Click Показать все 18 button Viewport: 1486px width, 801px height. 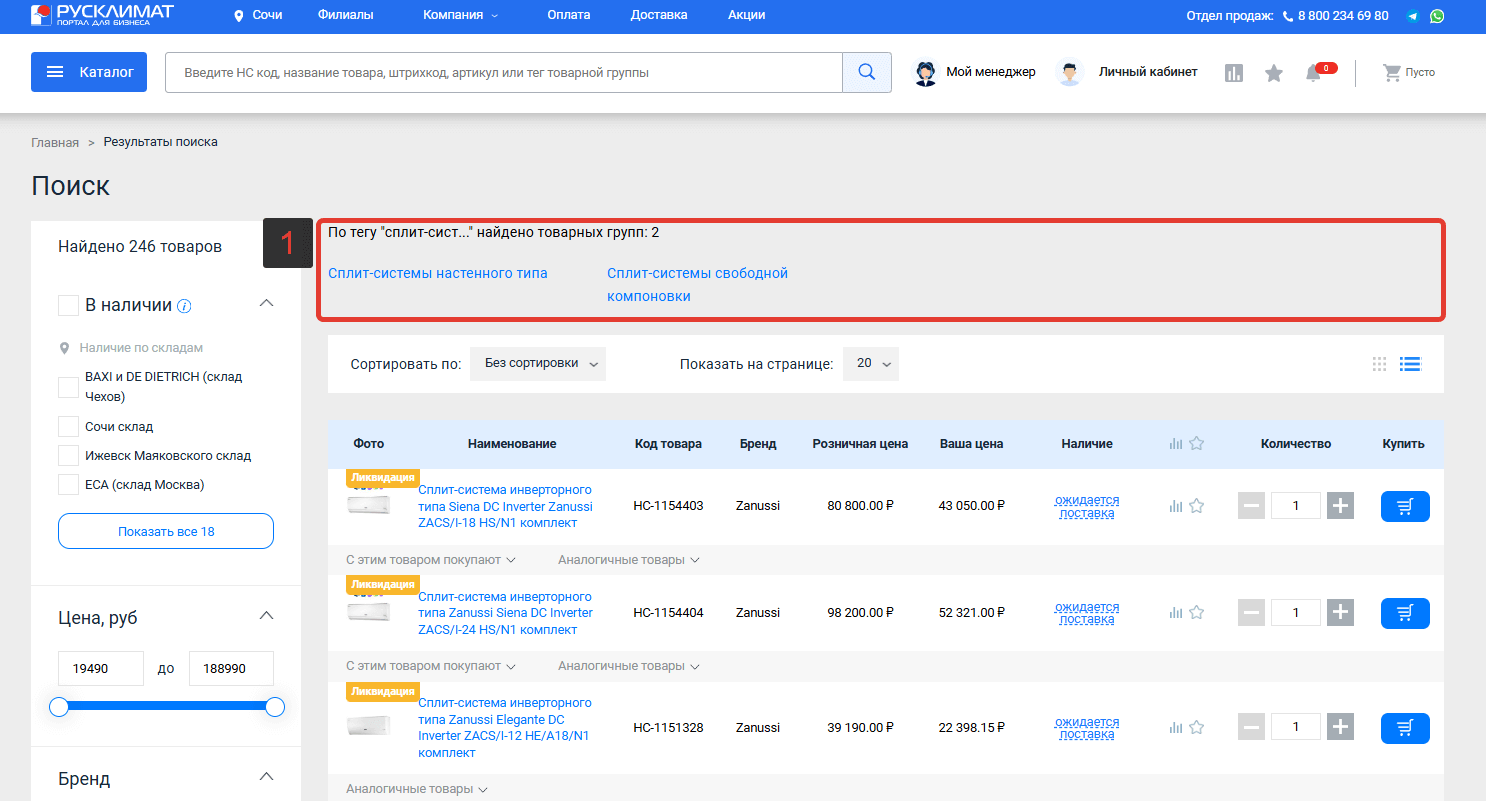pos(166,531)
